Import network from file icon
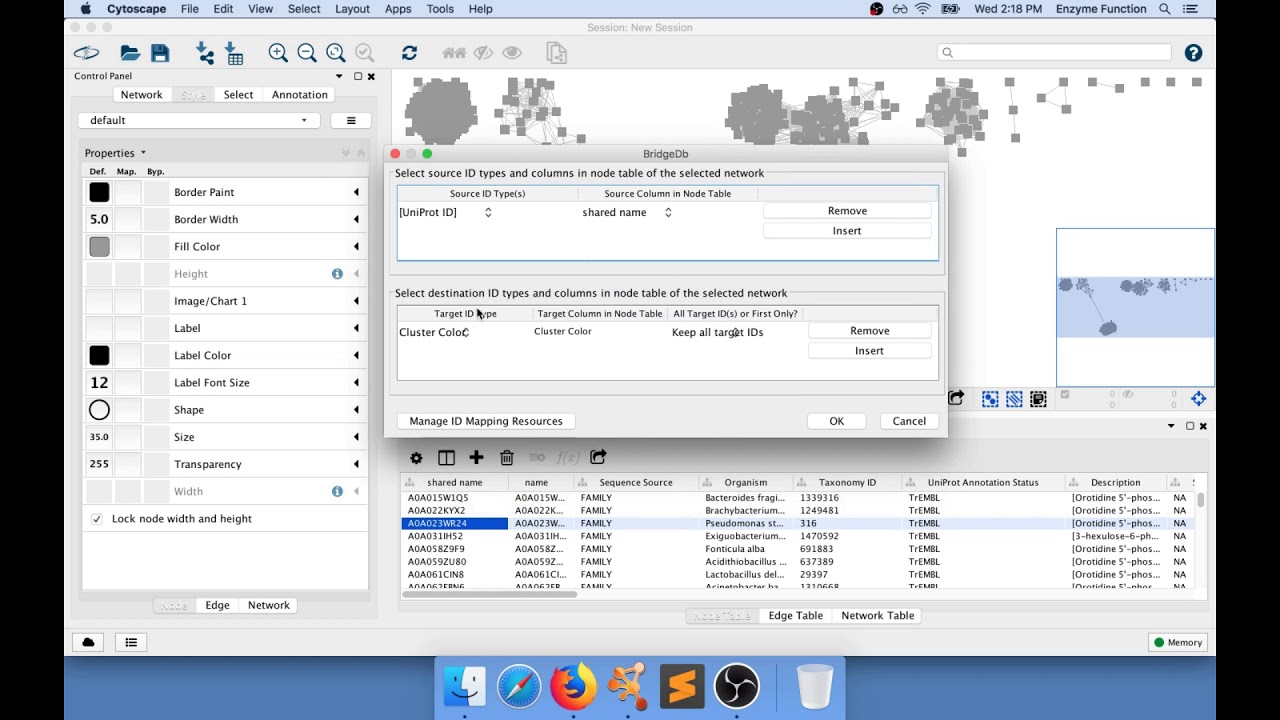 (205, 53)
